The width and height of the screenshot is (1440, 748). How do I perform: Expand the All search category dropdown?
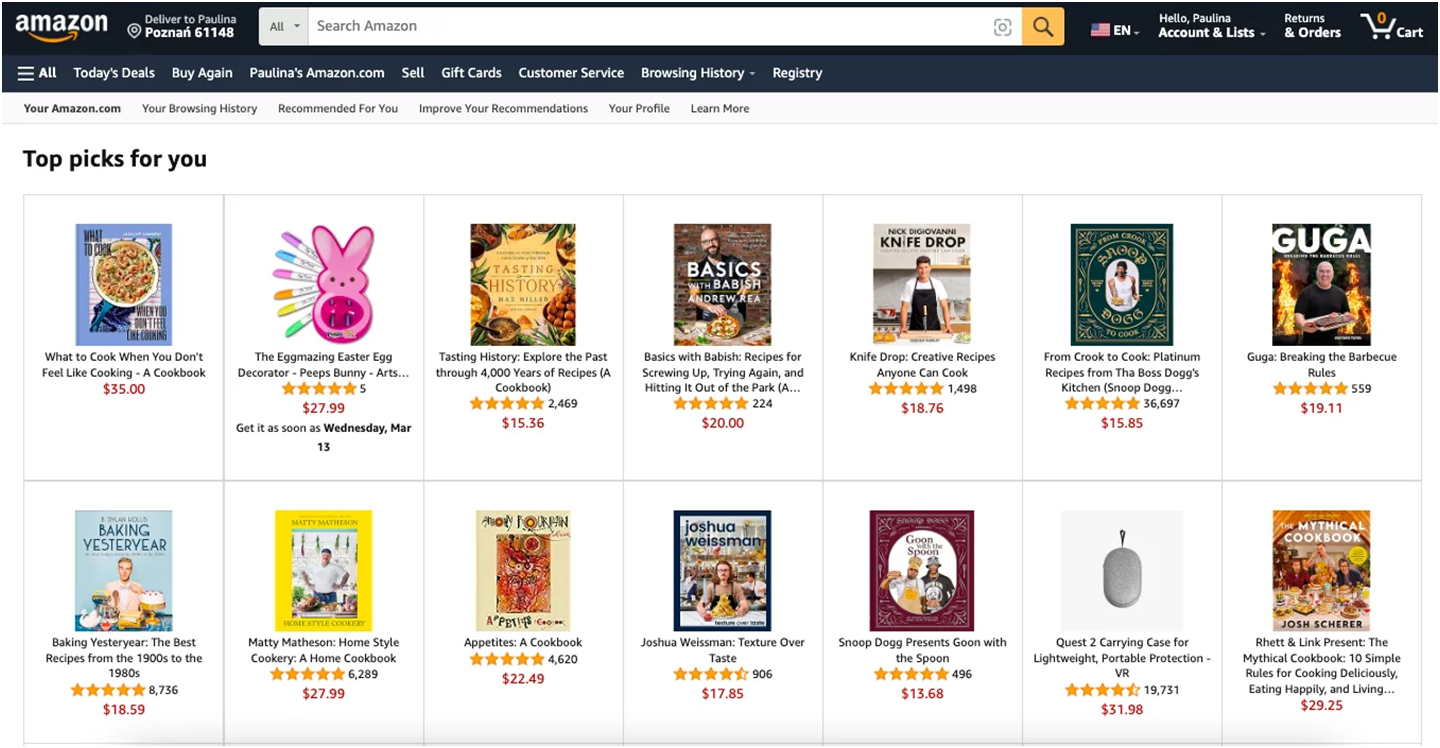284,27
